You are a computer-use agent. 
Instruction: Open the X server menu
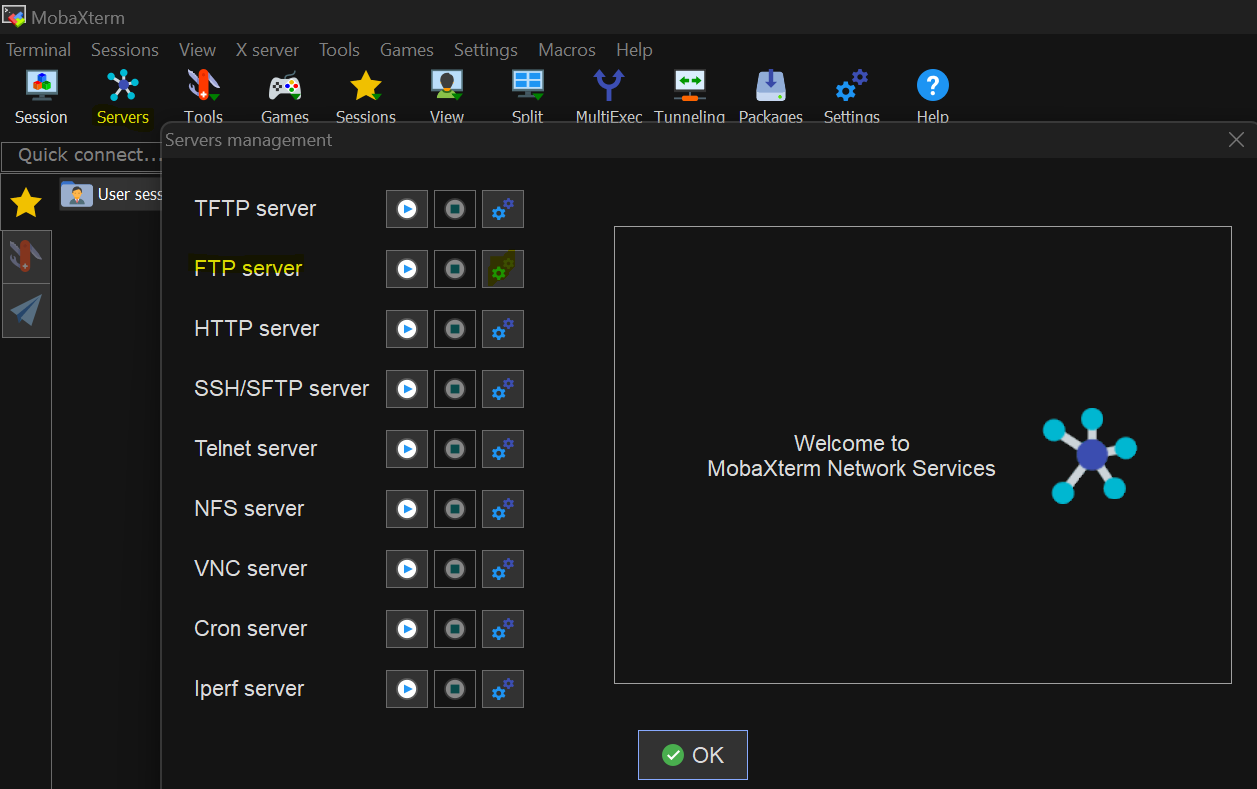pyautogui.click(x=267, y=50)
